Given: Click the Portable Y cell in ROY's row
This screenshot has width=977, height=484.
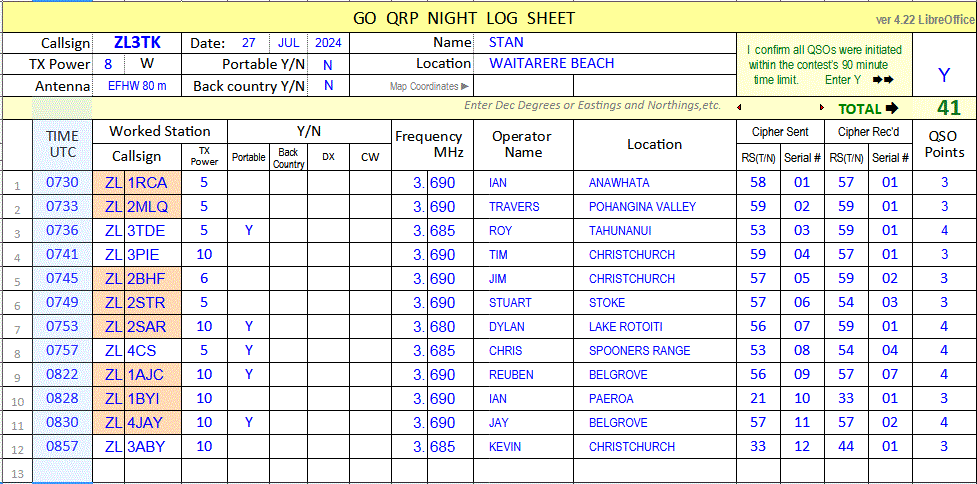Looking at the screenshot, I should click(x=249, y=231).
